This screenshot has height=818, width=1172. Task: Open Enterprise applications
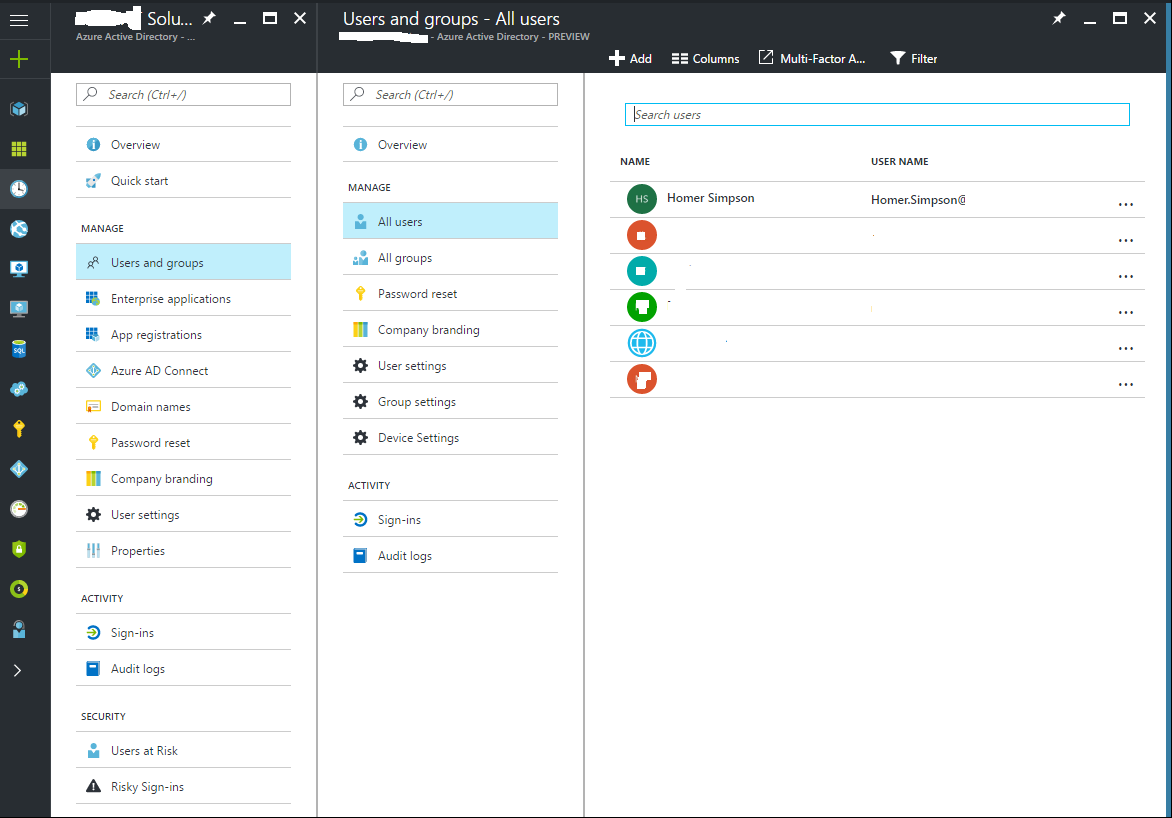click(x=183, y=298)
